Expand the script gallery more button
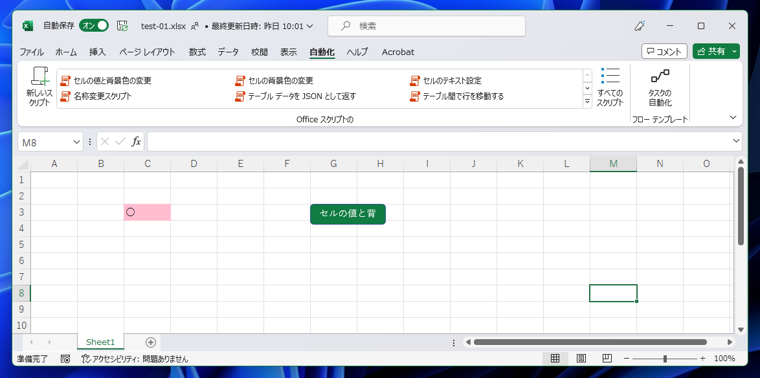The width and height of the screenshot is (760, 378). tap(587, 101)
